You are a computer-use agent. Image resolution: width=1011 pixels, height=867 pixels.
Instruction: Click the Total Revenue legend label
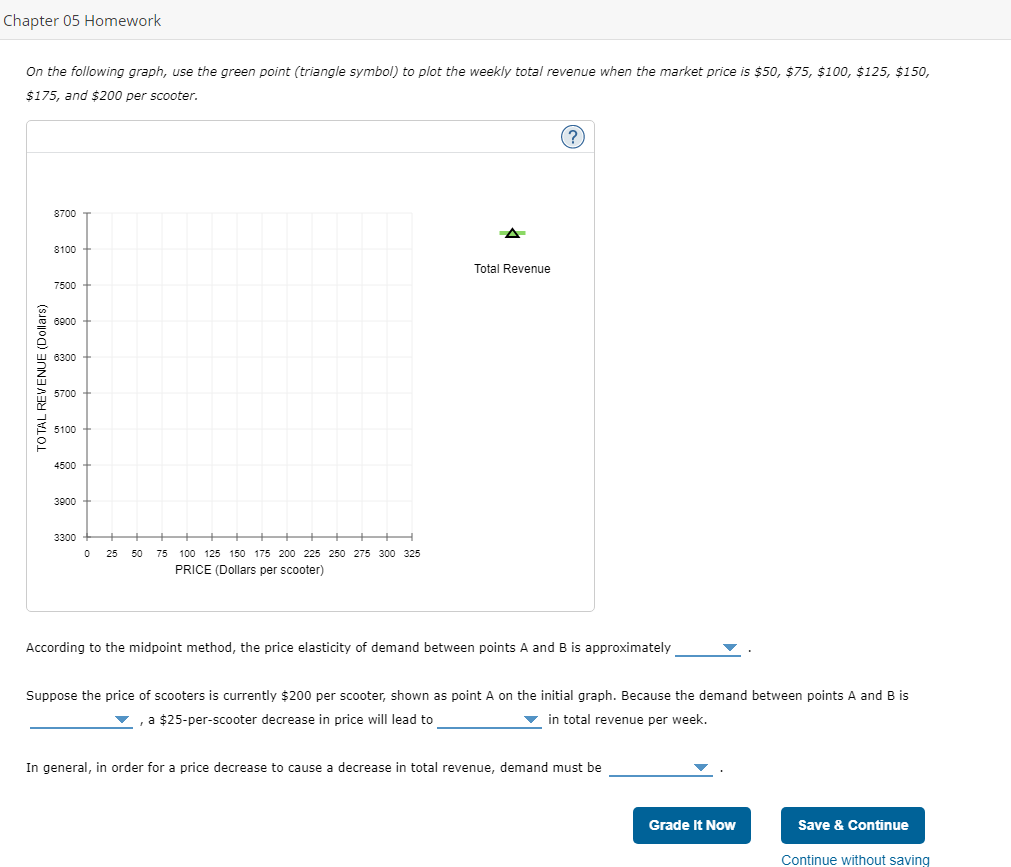coord(512,268)
